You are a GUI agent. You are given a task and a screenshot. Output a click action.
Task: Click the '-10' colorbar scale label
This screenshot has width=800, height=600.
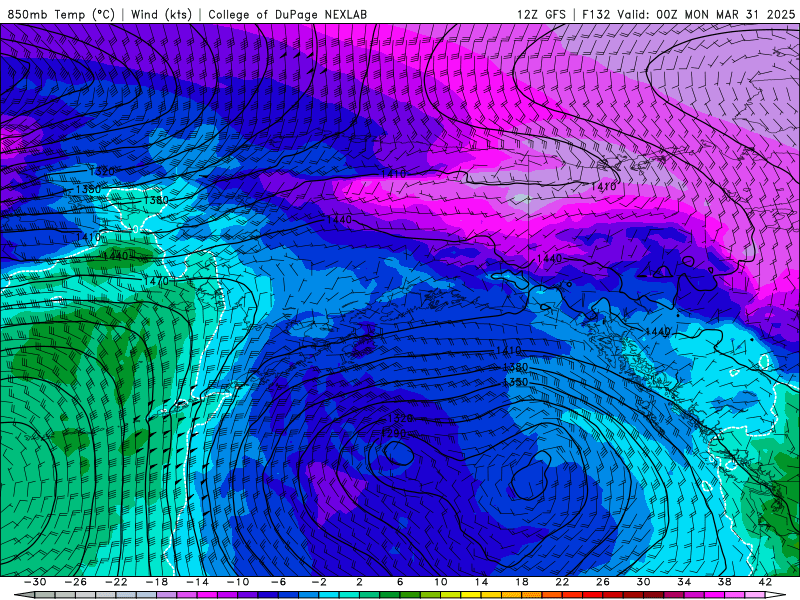point(238,582)
